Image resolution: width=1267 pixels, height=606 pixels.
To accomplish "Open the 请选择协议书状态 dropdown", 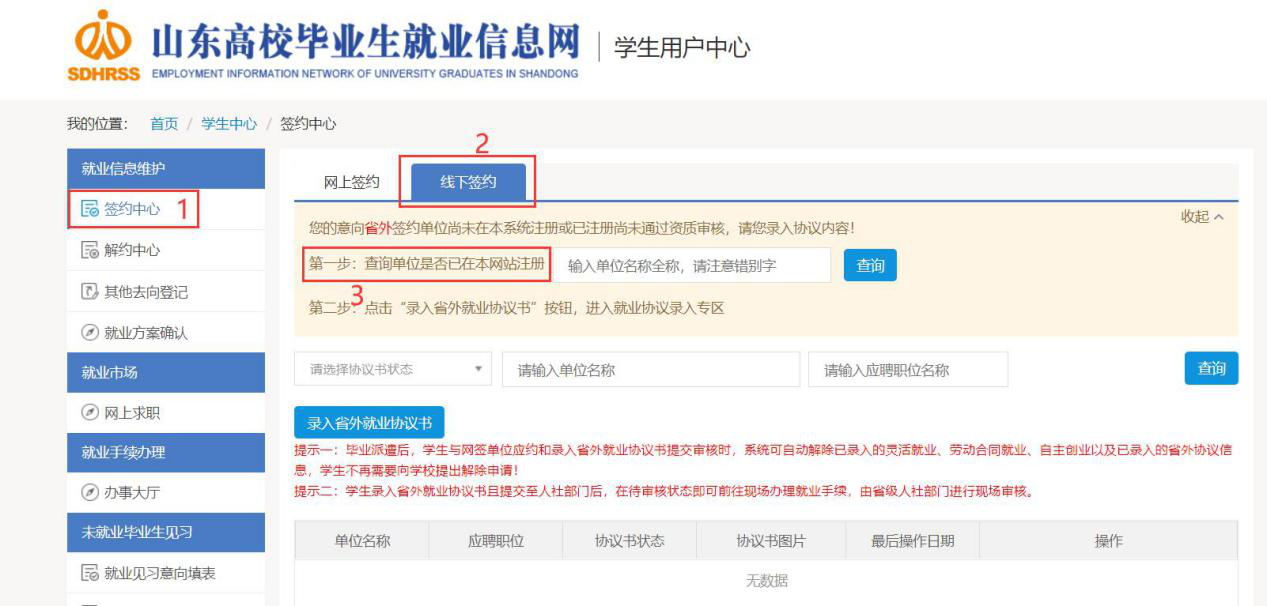I will pos(392,369).
